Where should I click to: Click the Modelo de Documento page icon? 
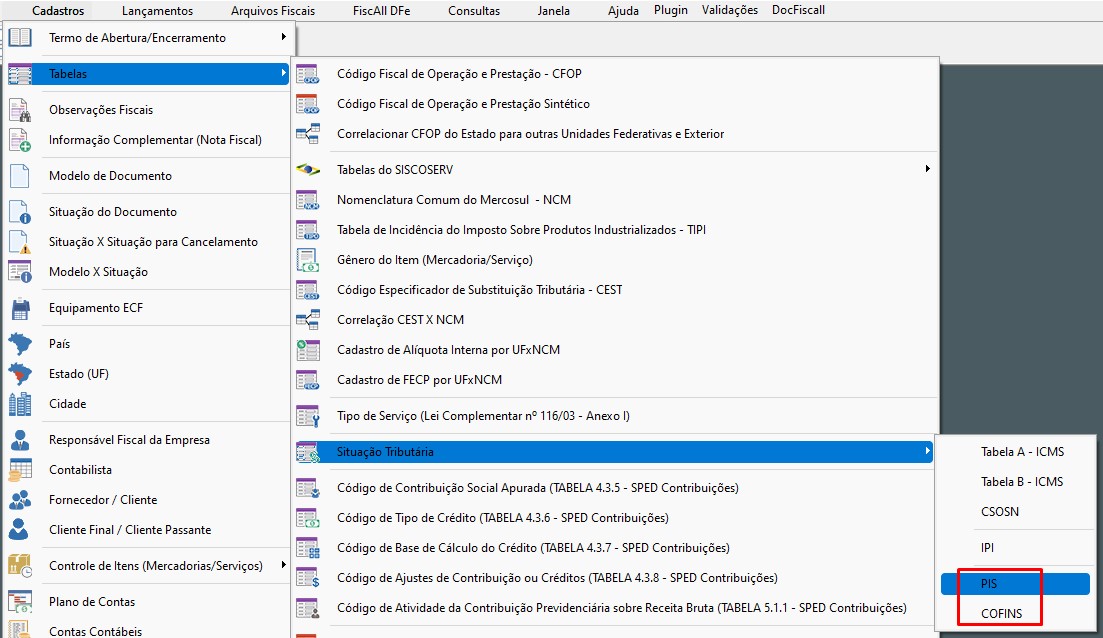coord(20,176)
